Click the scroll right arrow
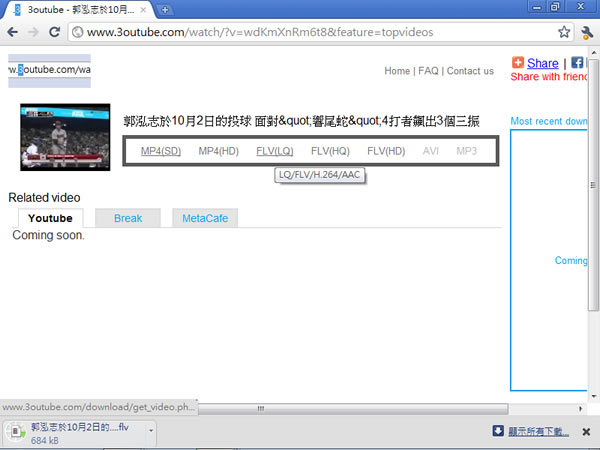 (580, 409)
